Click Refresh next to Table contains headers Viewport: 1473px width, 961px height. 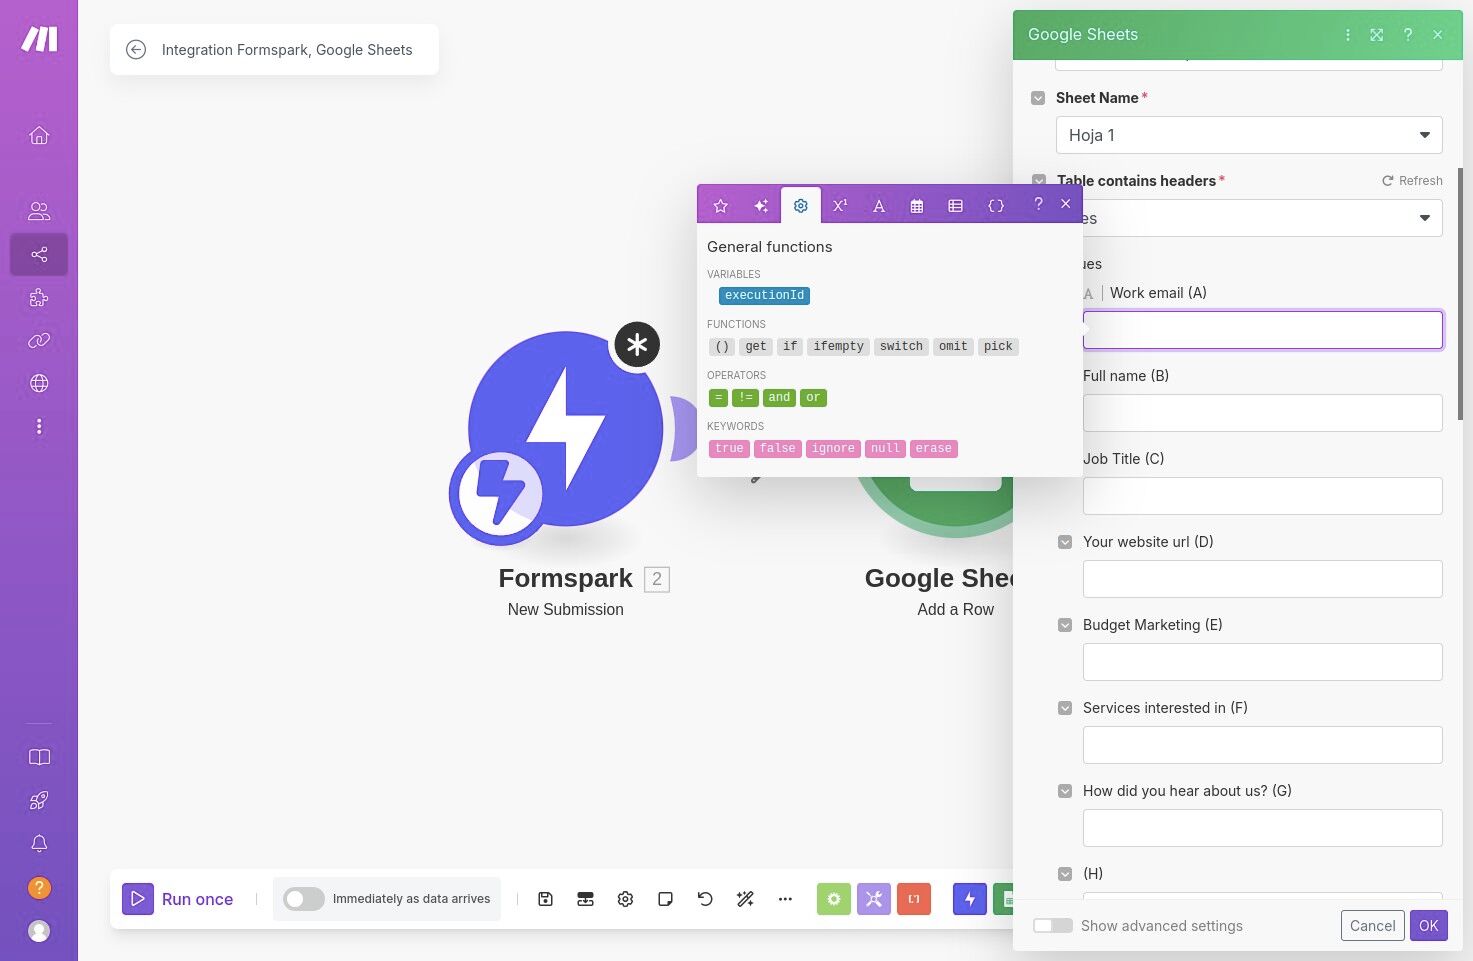tap(1412, 181)
